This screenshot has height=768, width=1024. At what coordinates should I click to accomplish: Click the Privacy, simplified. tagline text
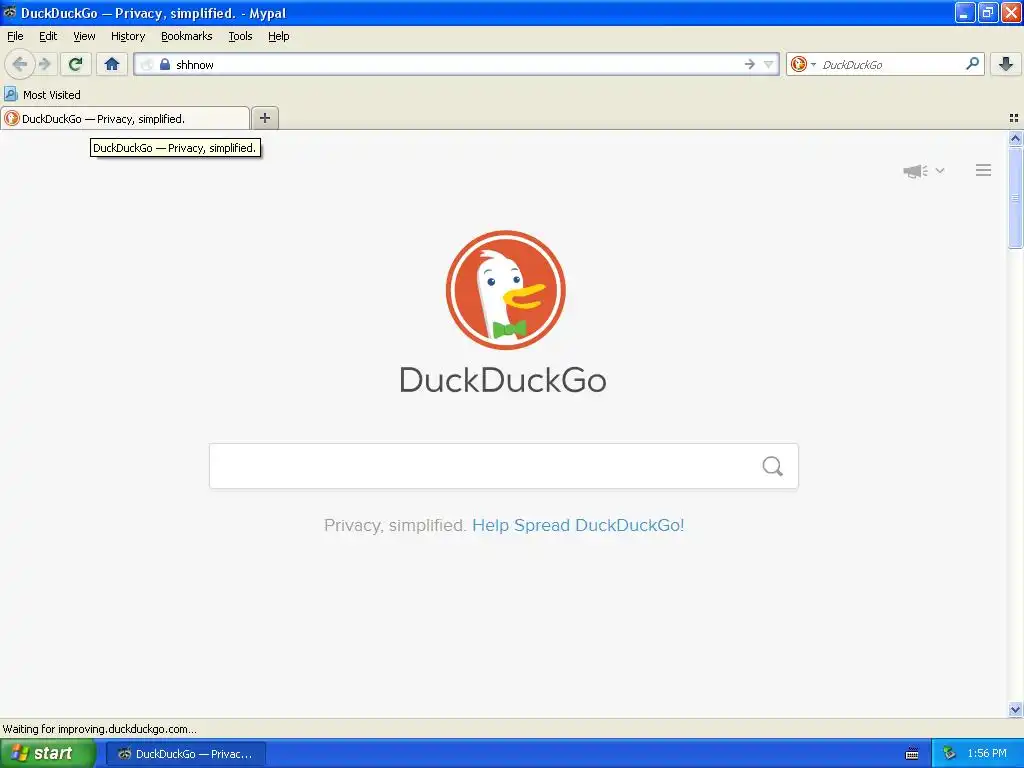394,525
